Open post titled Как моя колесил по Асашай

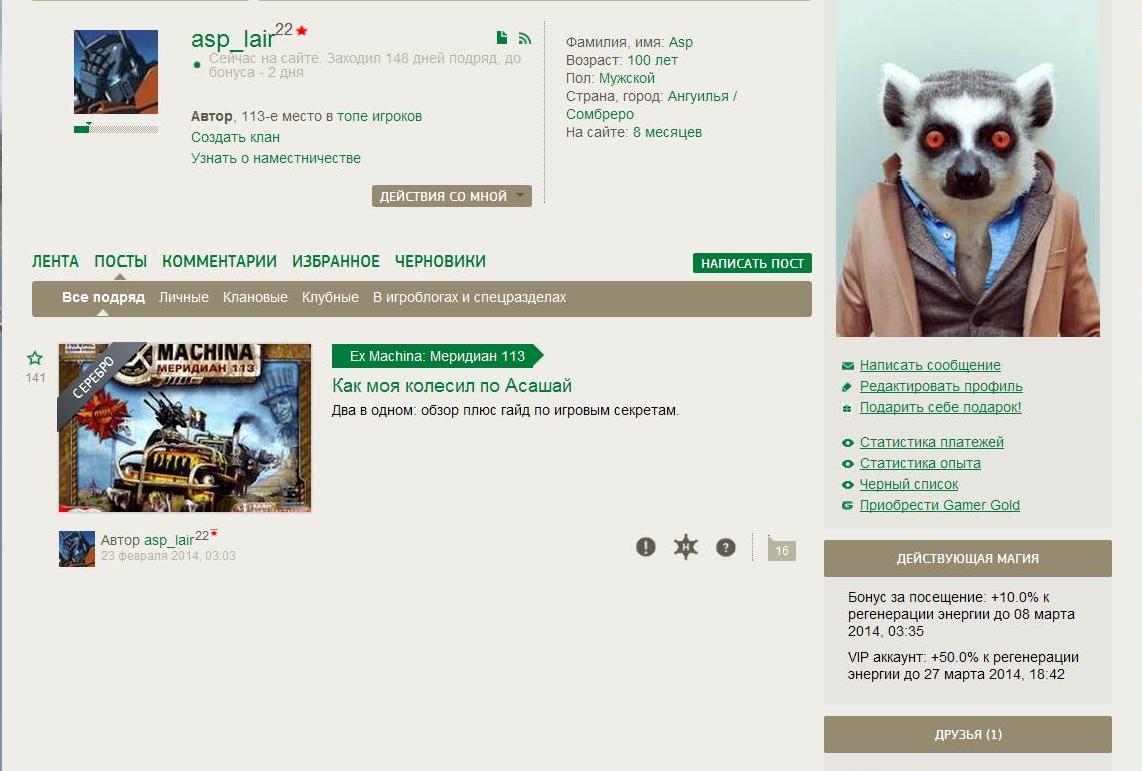point(452,385)
